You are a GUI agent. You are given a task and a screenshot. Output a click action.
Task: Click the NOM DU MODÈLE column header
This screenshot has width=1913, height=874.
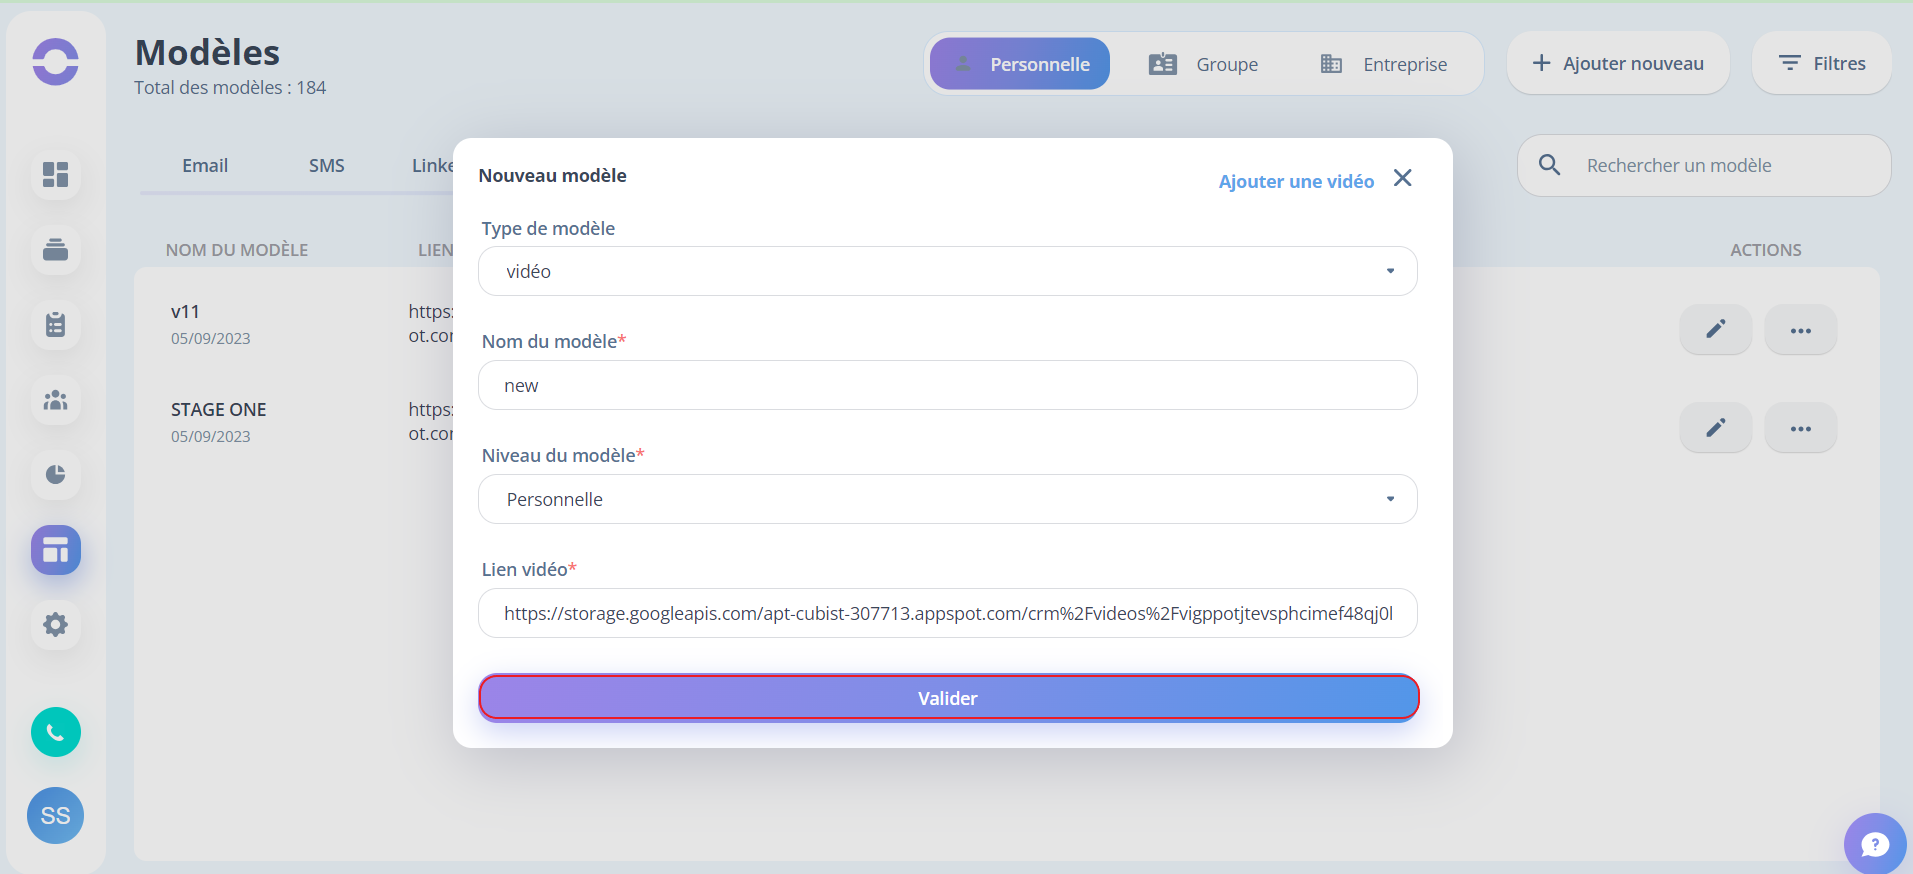tap(237, 250)
